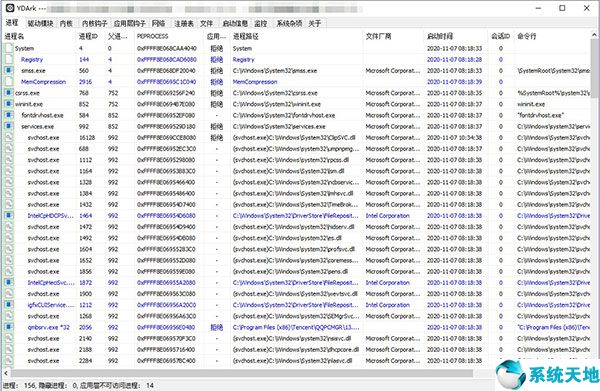The image size is (600, 391).
Task: Switch to the 关于 tab
Action: (x=315, y=23)
